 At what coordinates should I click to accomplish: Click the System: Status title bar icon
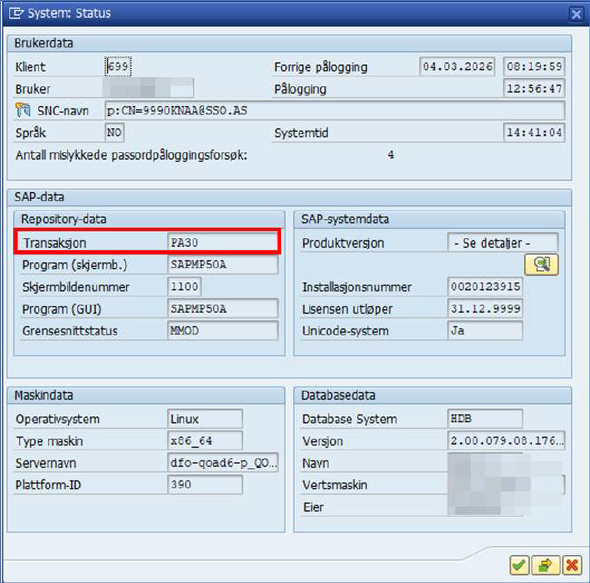[16, 14]
